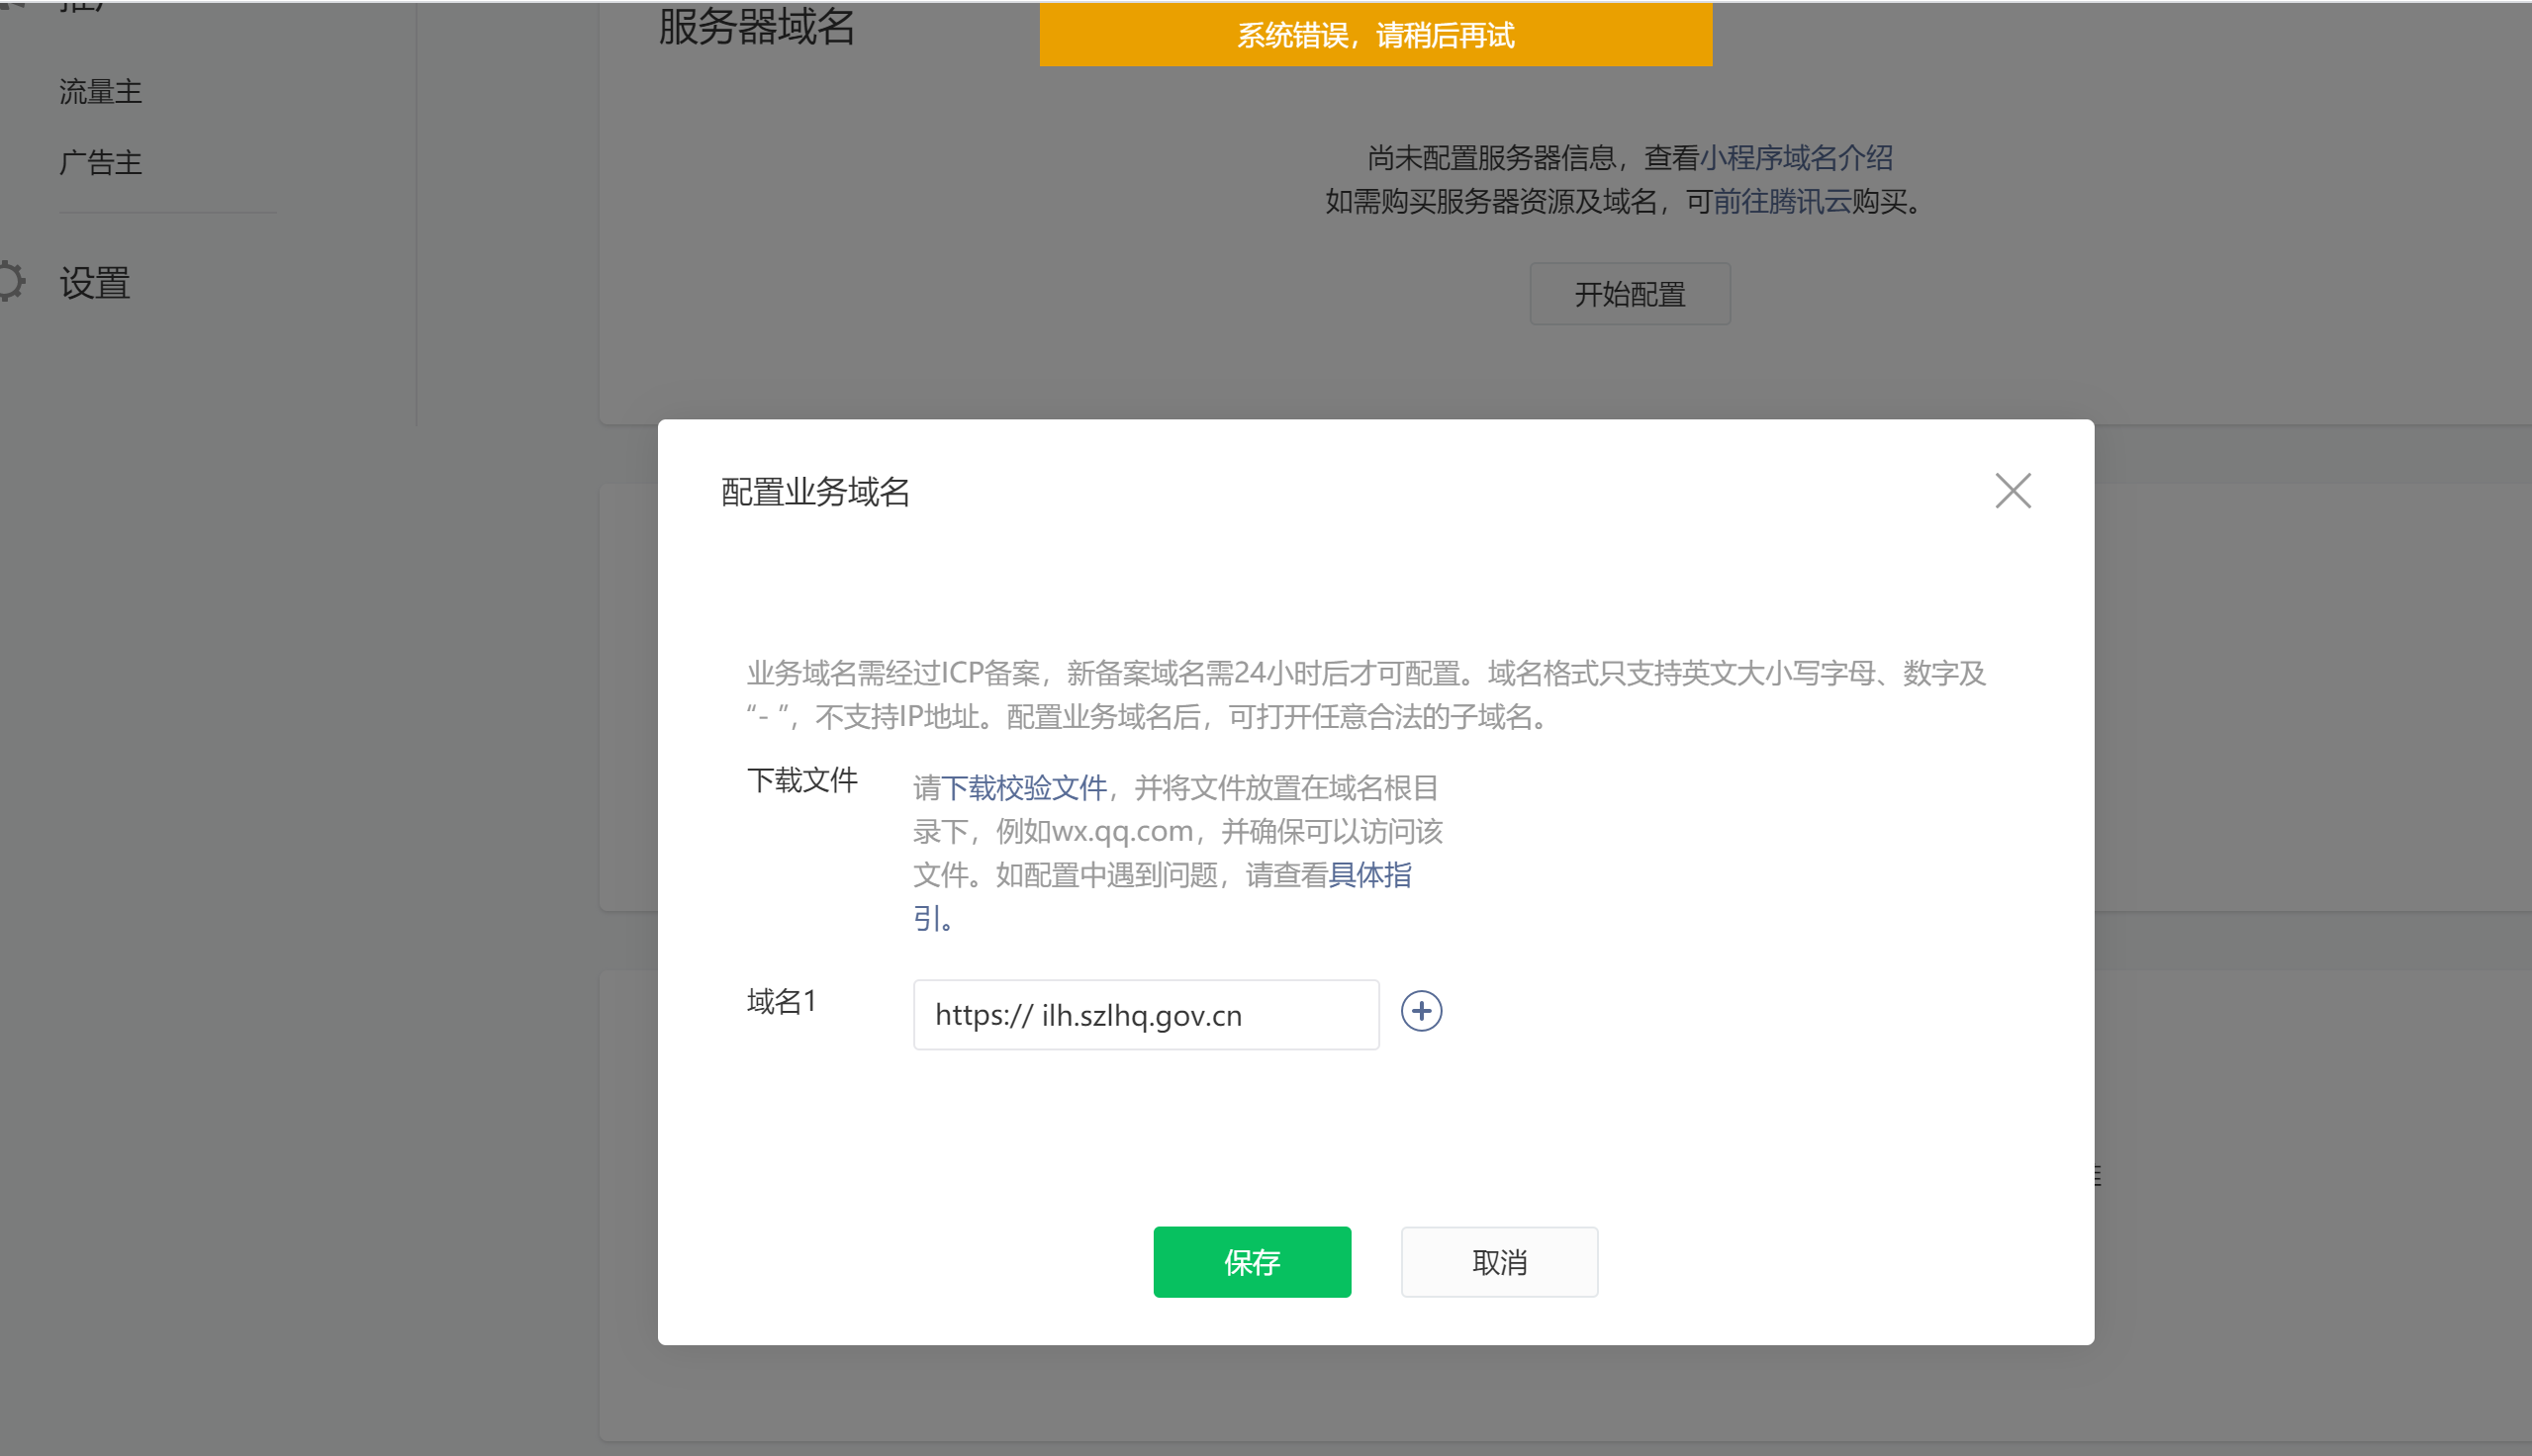
Task: Click the 小程序域名介绍 link
Action: tap(1795, 158)
